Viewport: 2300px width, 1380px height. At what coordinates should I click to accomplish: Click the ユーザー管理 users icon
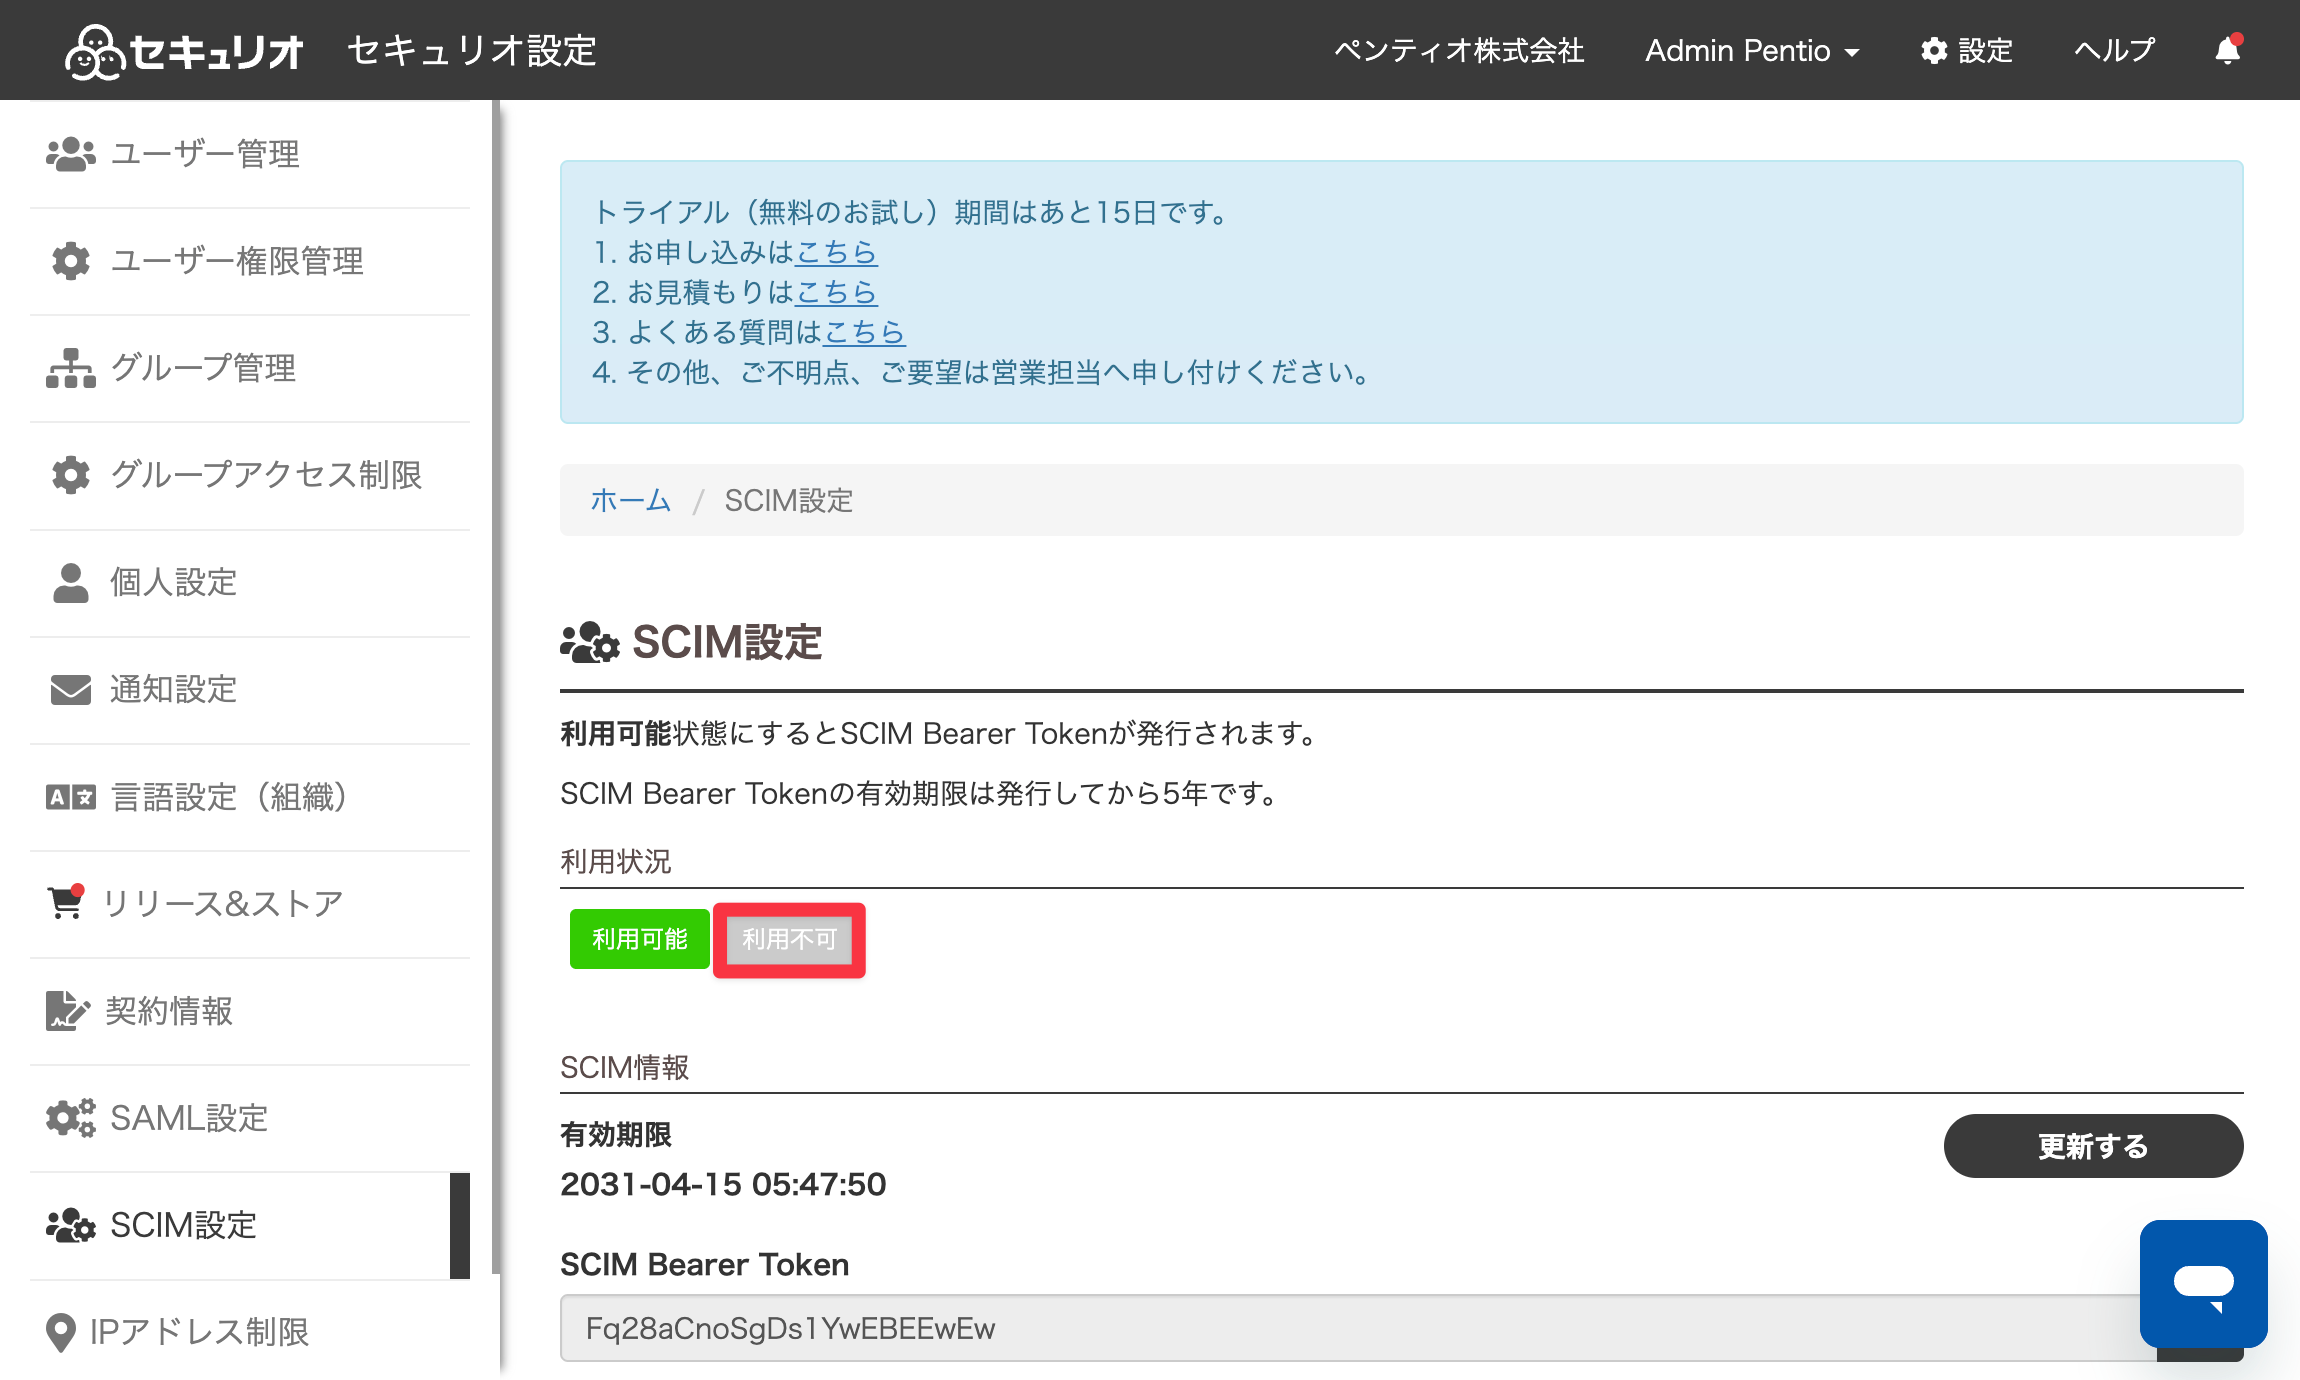pyautogui.click(x=71, y=154)
